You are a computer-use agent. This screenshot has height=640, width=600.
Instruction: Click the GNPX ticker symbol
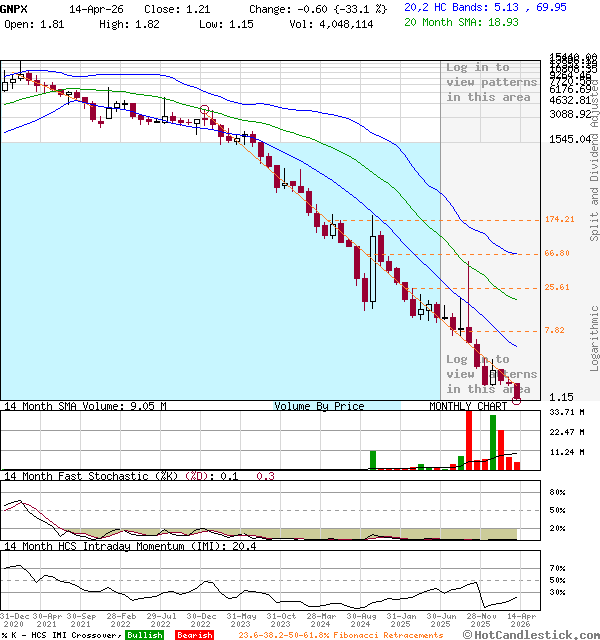(x=14, y=7)
